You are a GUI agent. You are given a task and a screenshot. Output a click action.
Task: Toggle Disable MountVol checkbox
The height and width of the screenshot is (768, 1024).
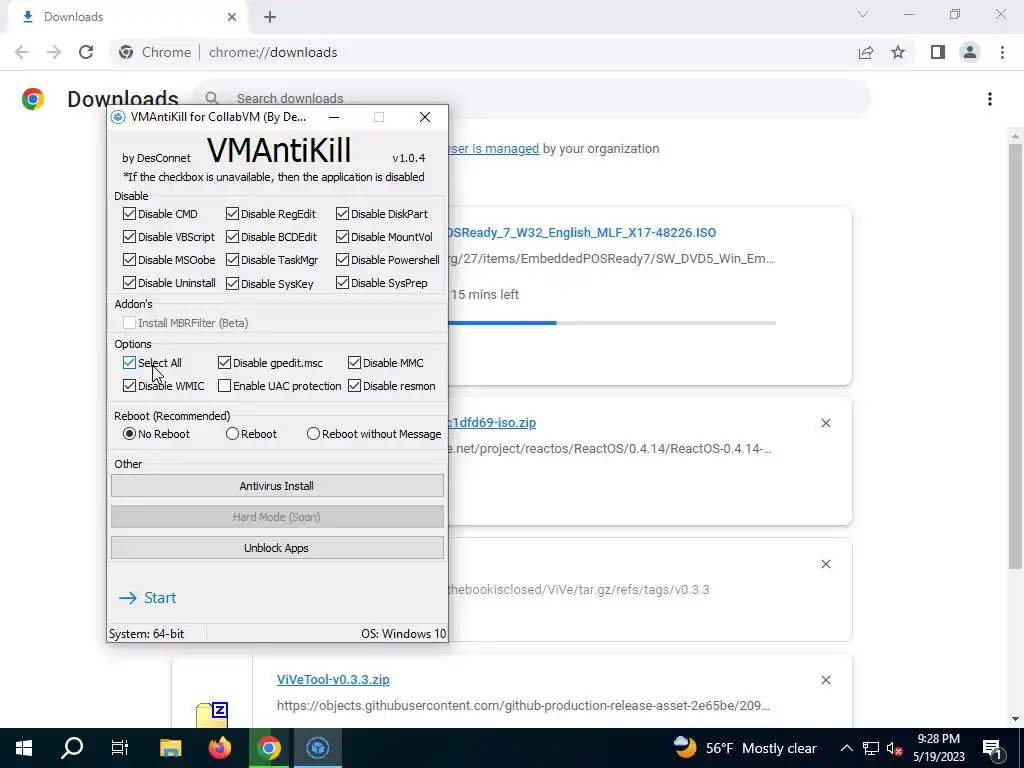[342, 236]
